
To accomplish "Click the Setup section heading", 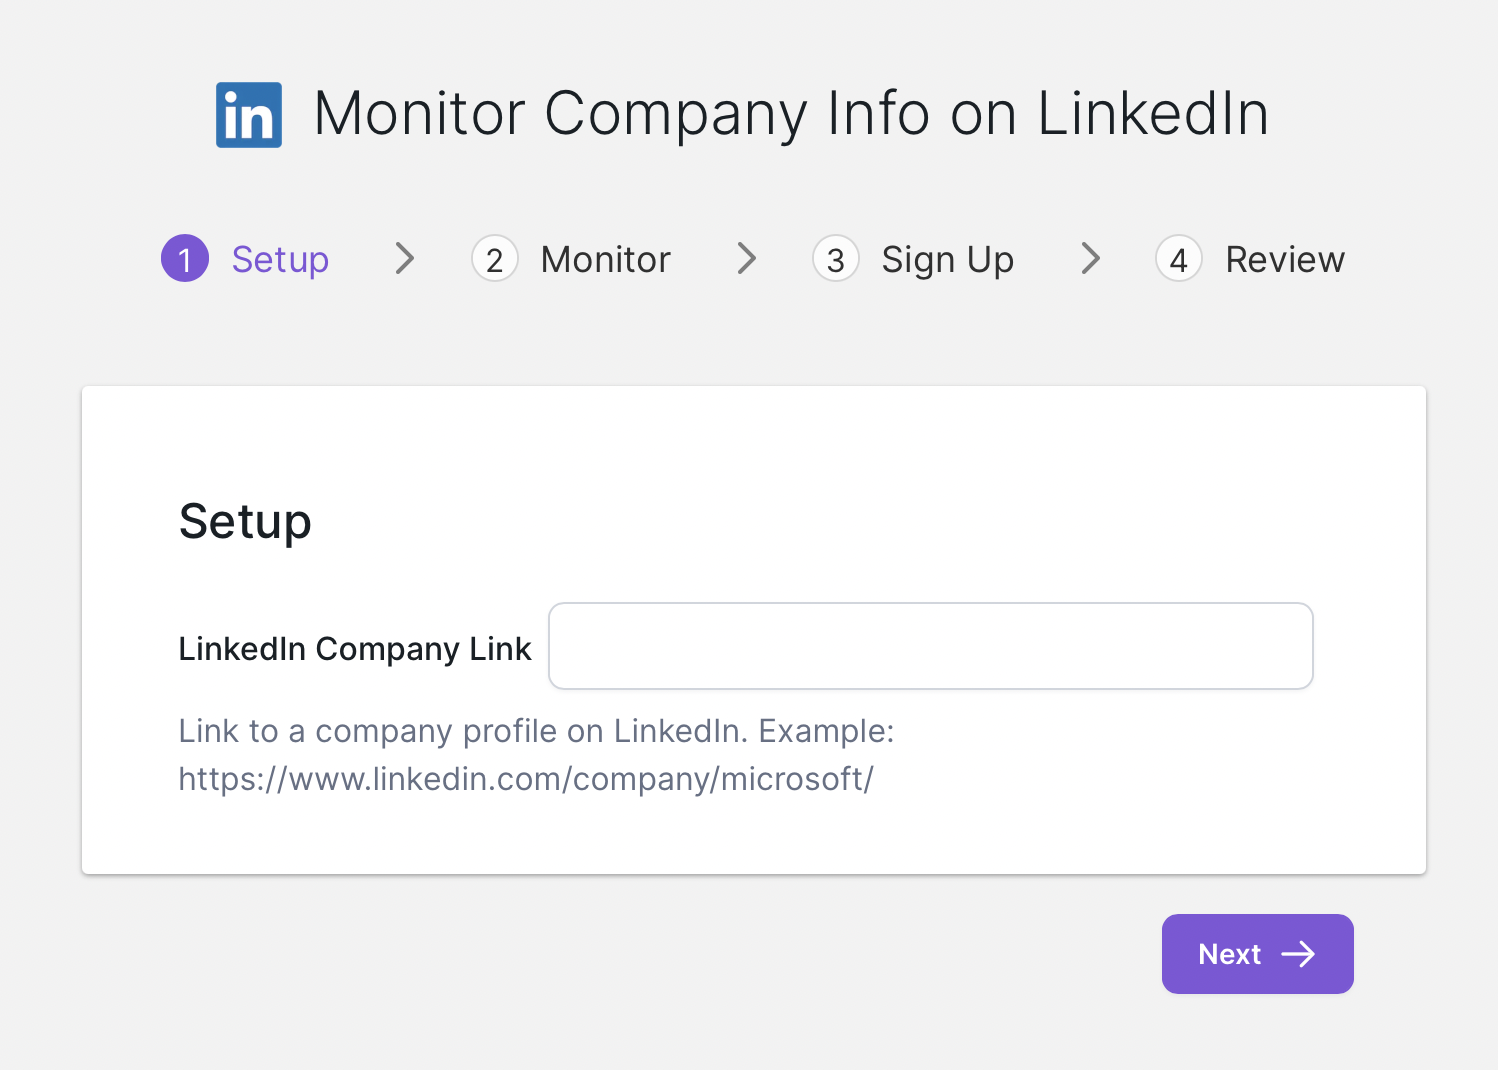I will point(245,521).
